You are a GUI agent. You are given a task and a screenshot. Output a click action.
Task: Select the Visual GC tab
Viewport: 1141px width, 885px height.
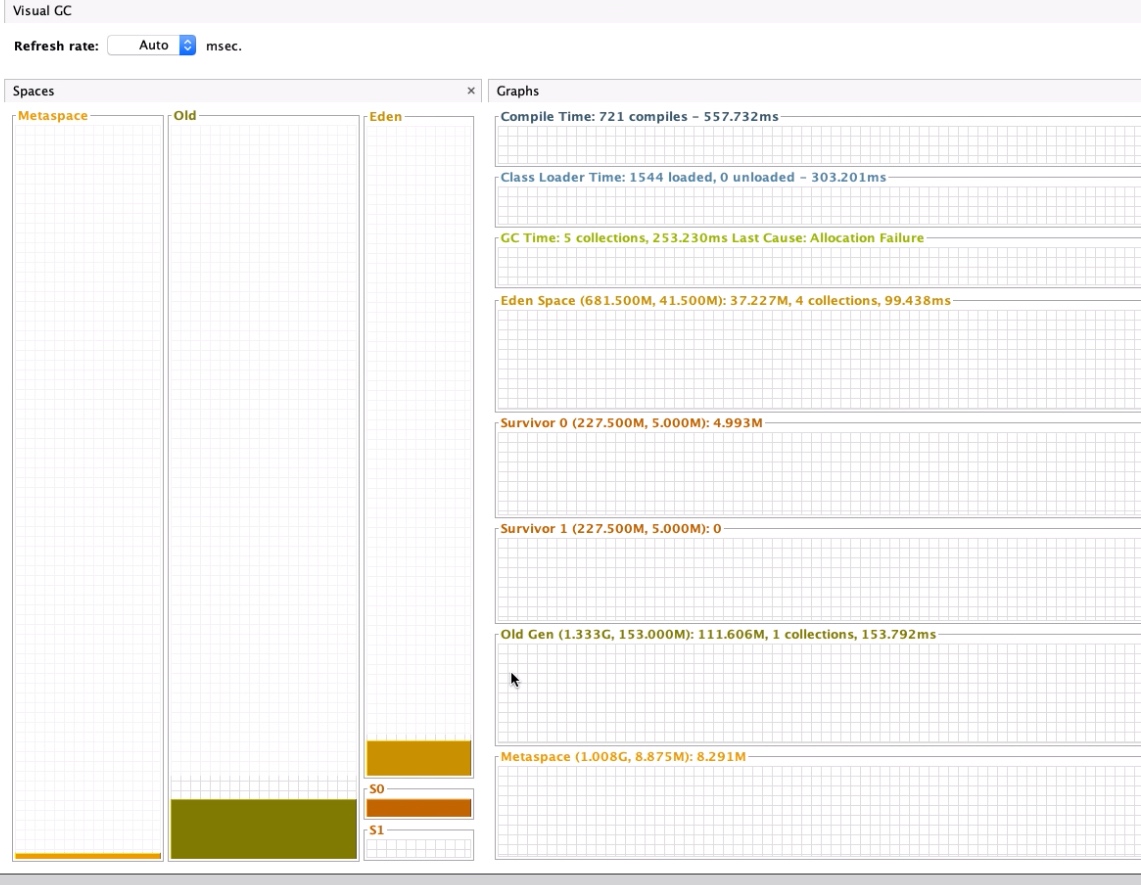(x=42, y=10)
